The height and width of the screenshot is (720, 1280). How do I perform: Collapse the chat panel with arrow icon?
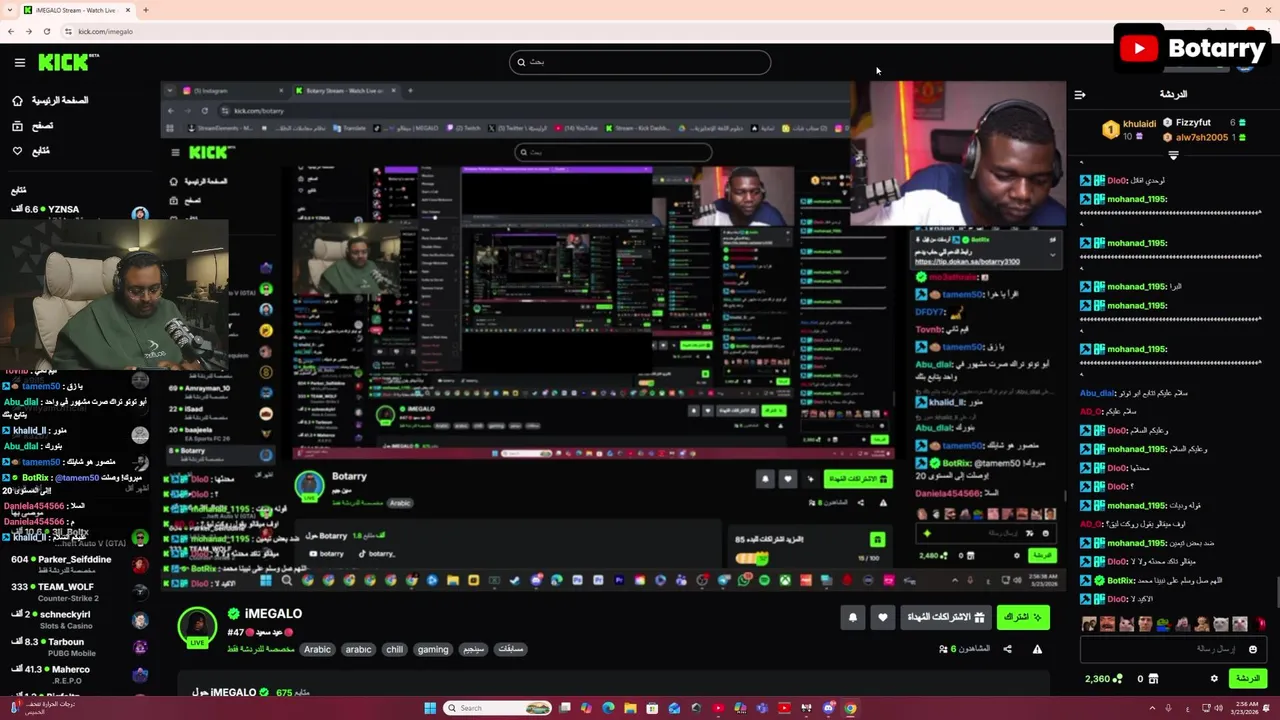tap(1080, 95)
